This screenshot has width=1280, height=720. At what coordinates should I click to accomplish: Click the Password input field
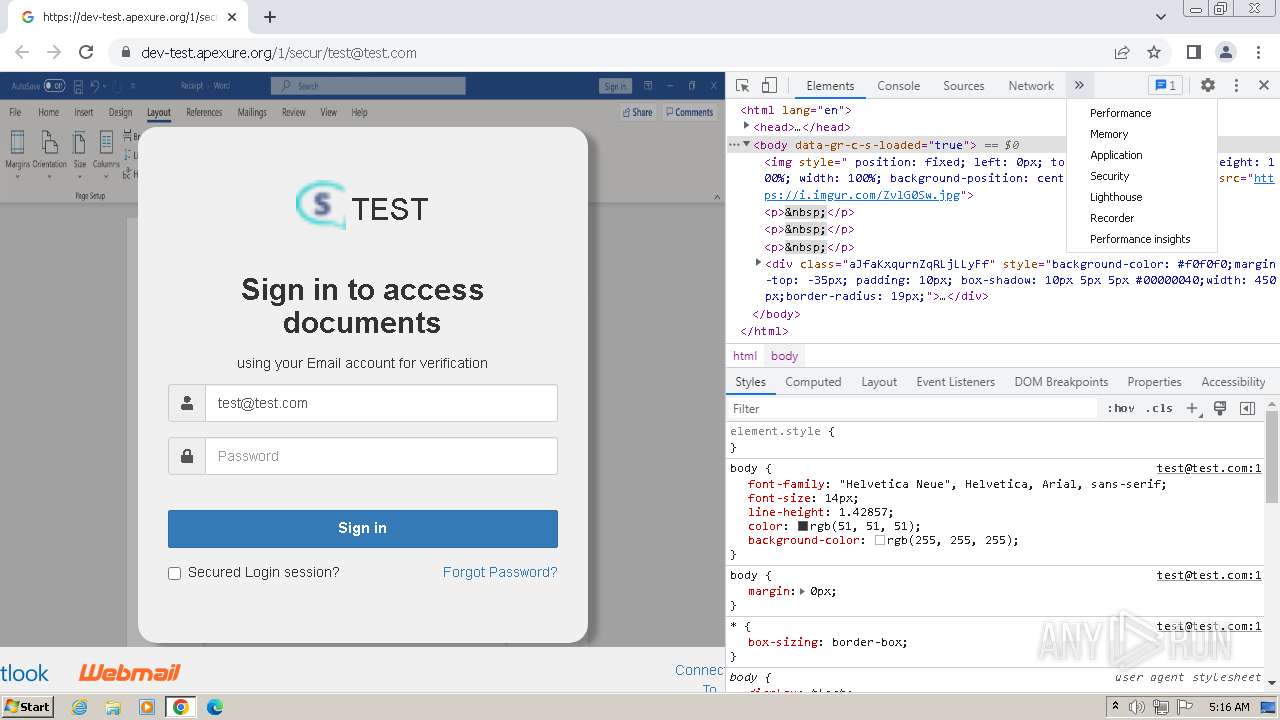381,456
